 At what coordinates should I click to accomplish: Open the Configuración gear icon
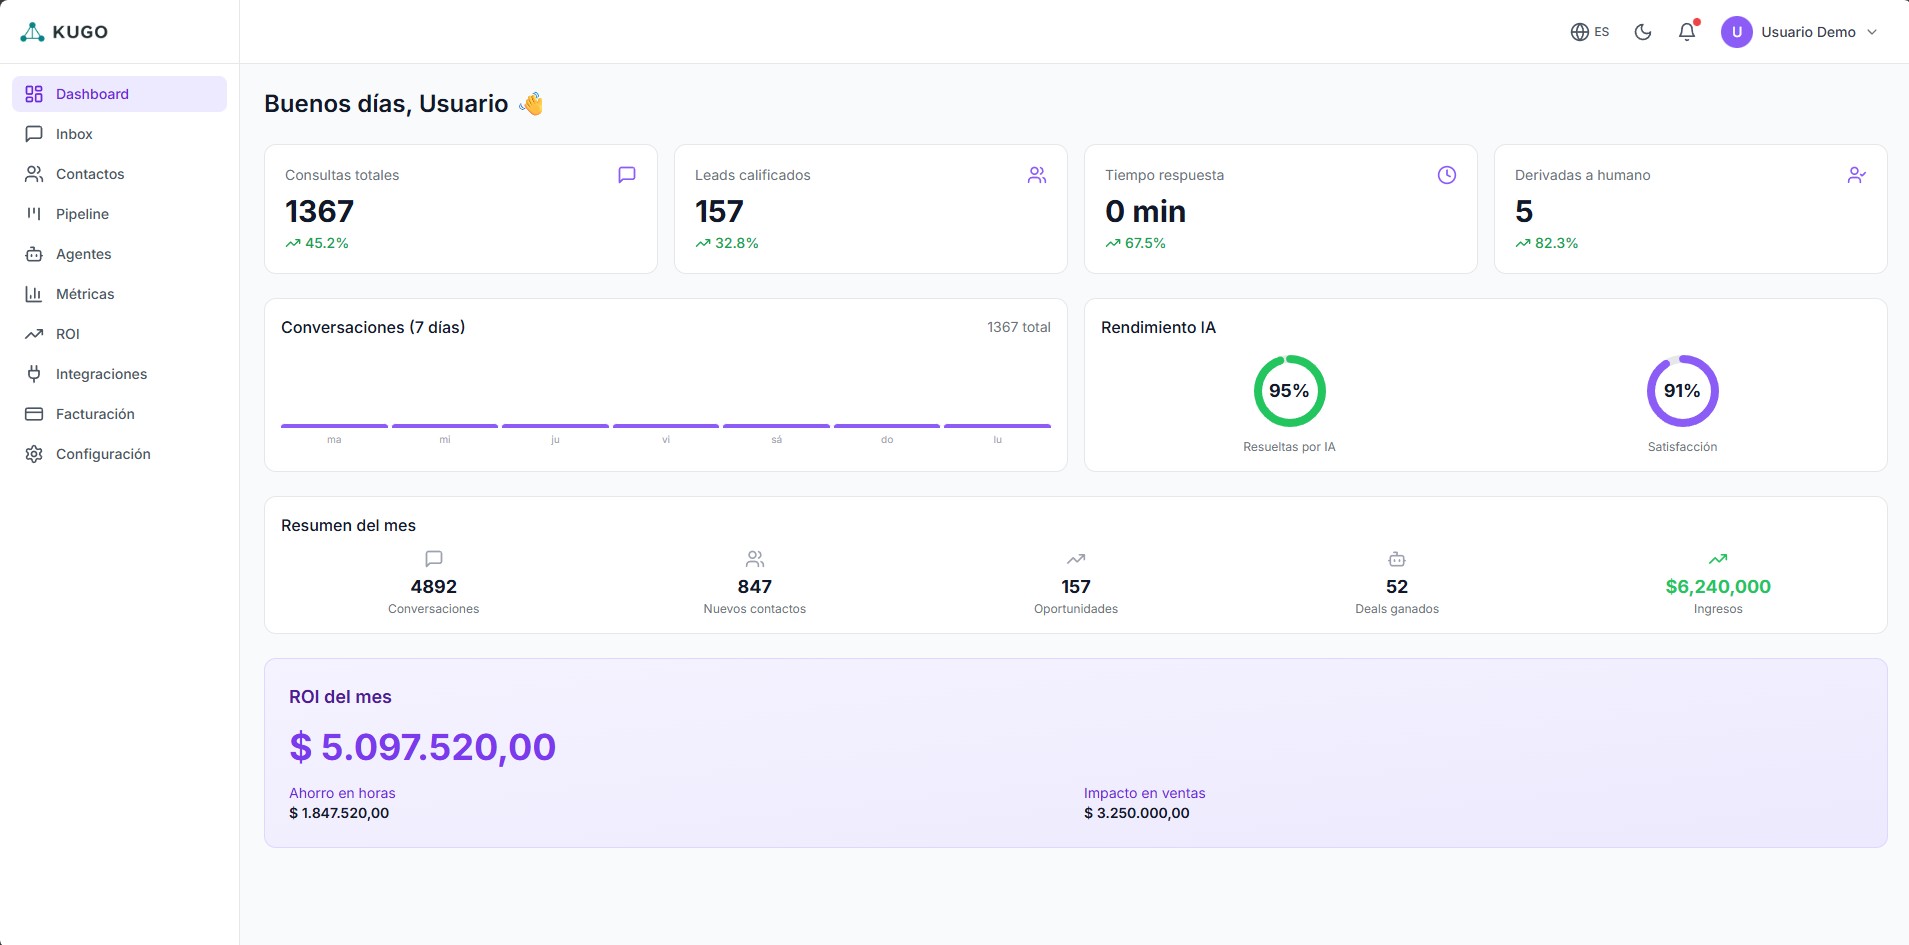(34, 453)
